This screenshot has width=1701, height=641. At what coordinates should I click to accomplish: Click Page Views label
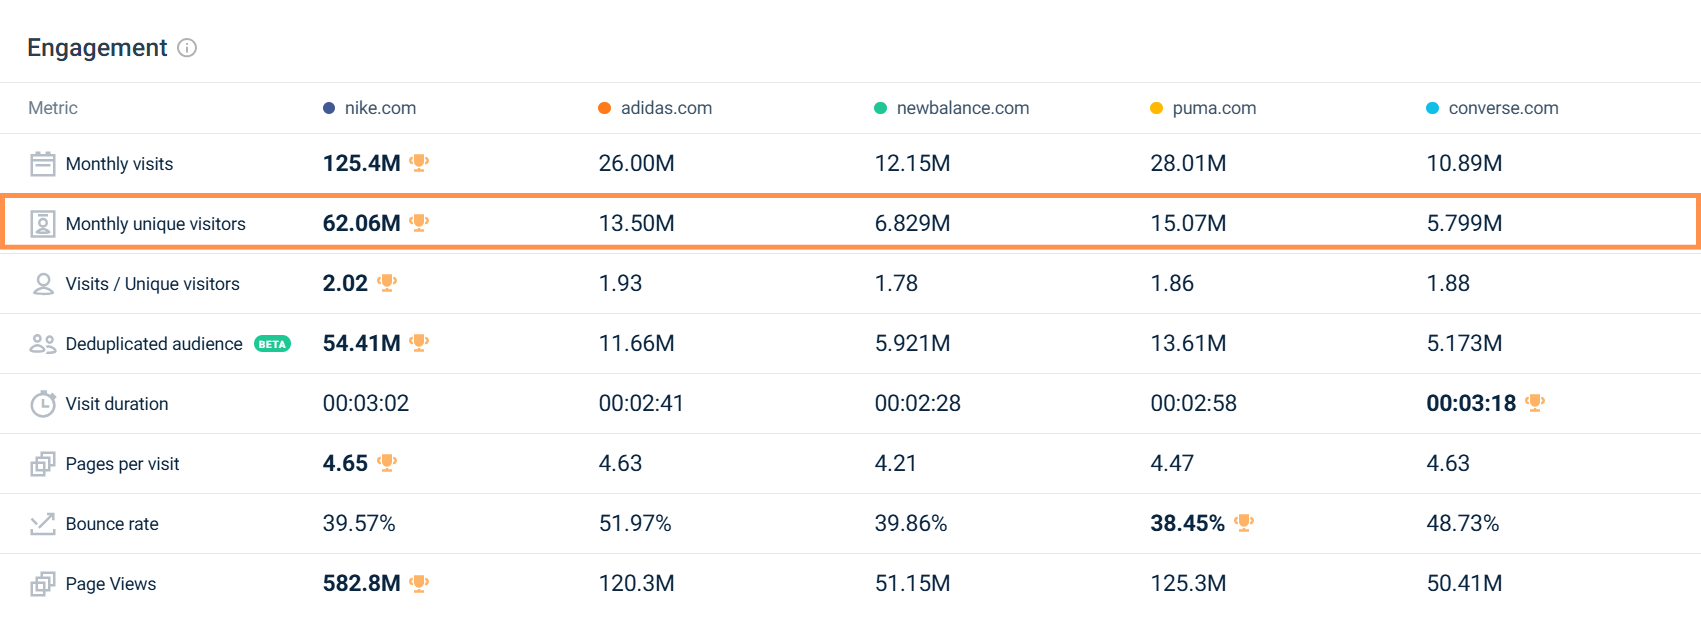(111, 584)
